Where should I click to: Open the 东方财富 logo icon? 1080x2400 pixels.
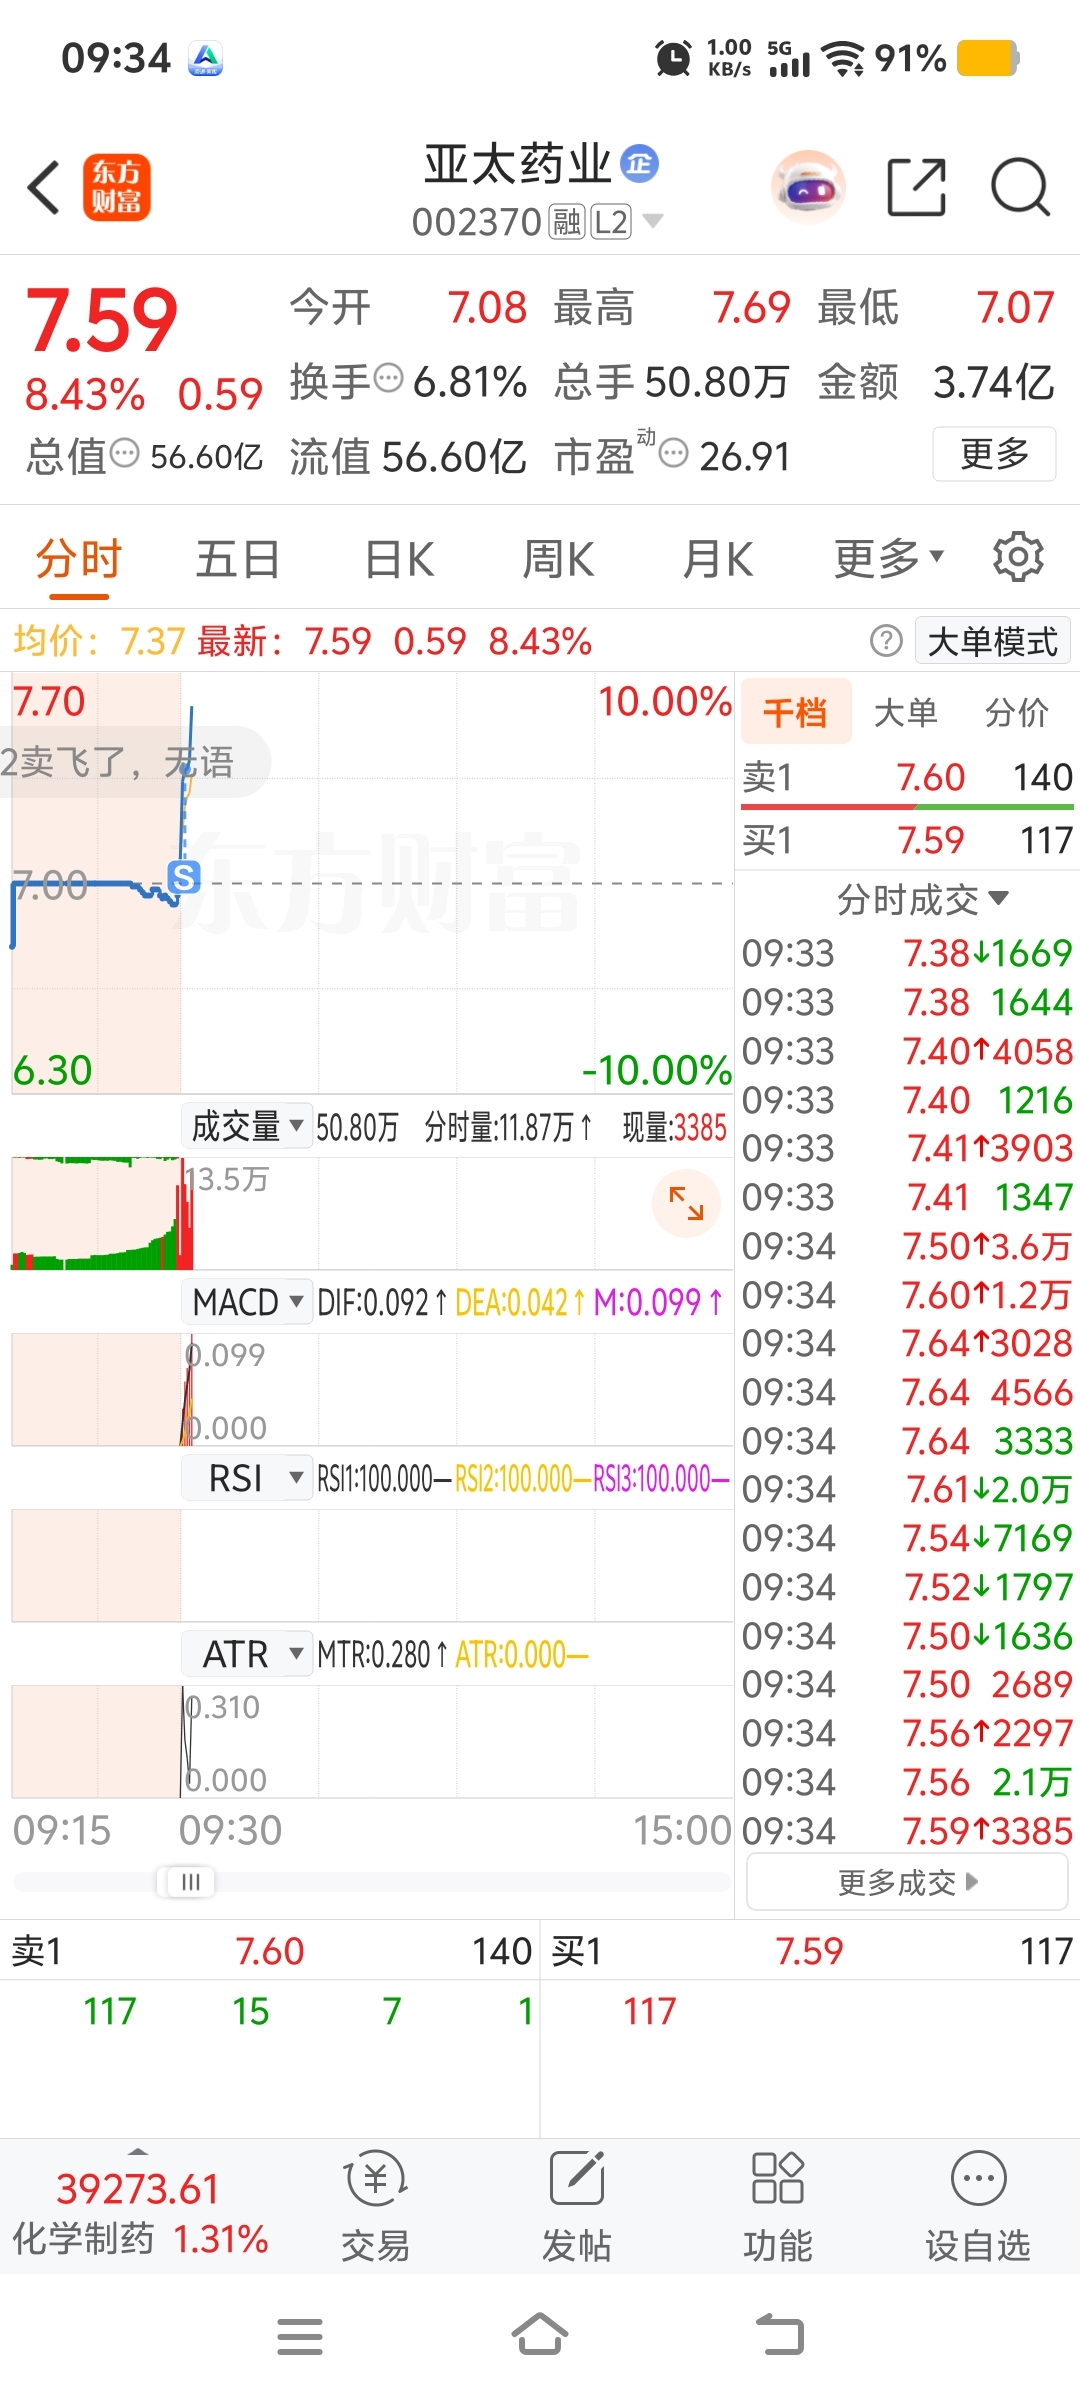[116, 187]
